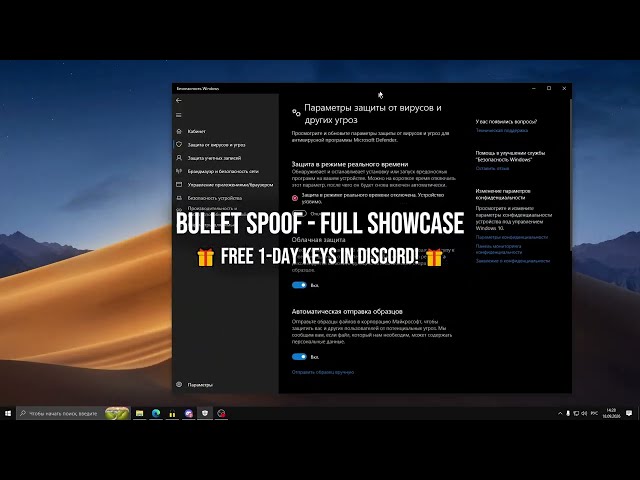Open the Техническая поддержка link
This screenshot has width=640, height=480.
pos(502,131)
